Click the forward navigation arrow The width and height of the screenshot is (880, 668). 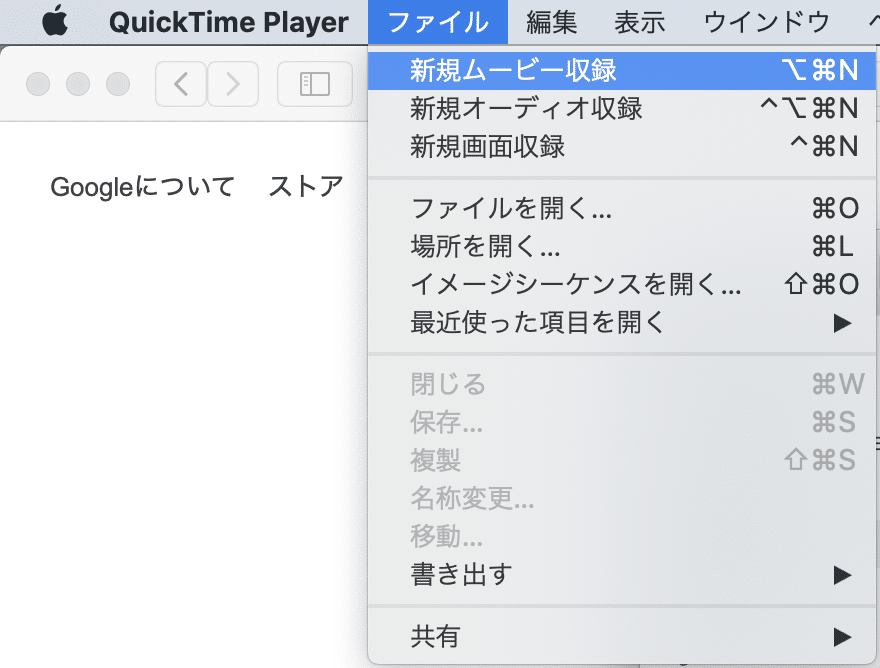pyautogui.click(x=232, y=84)
